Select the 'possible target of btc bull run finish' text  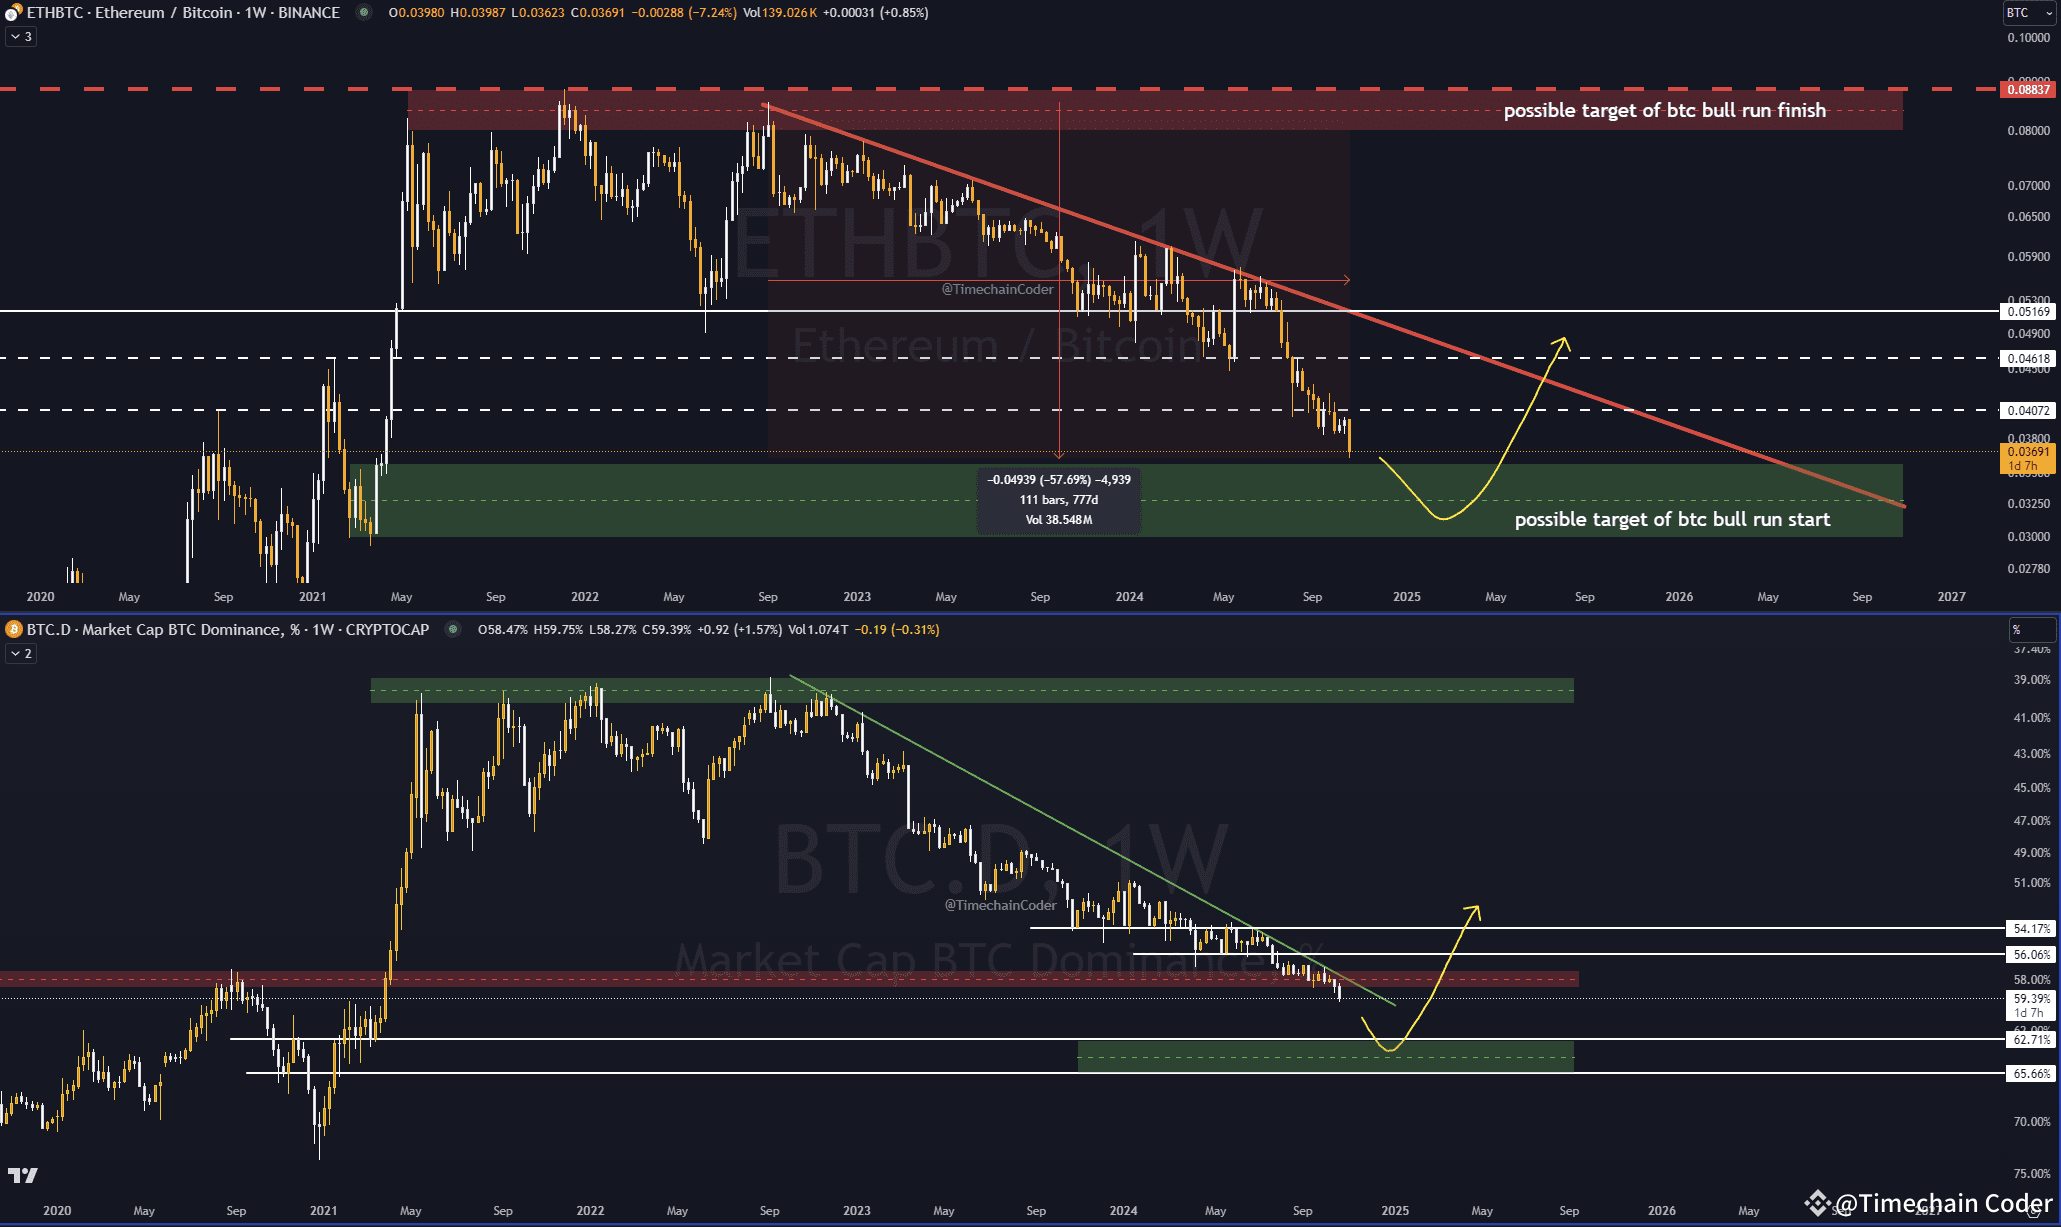coord(1664,111)
